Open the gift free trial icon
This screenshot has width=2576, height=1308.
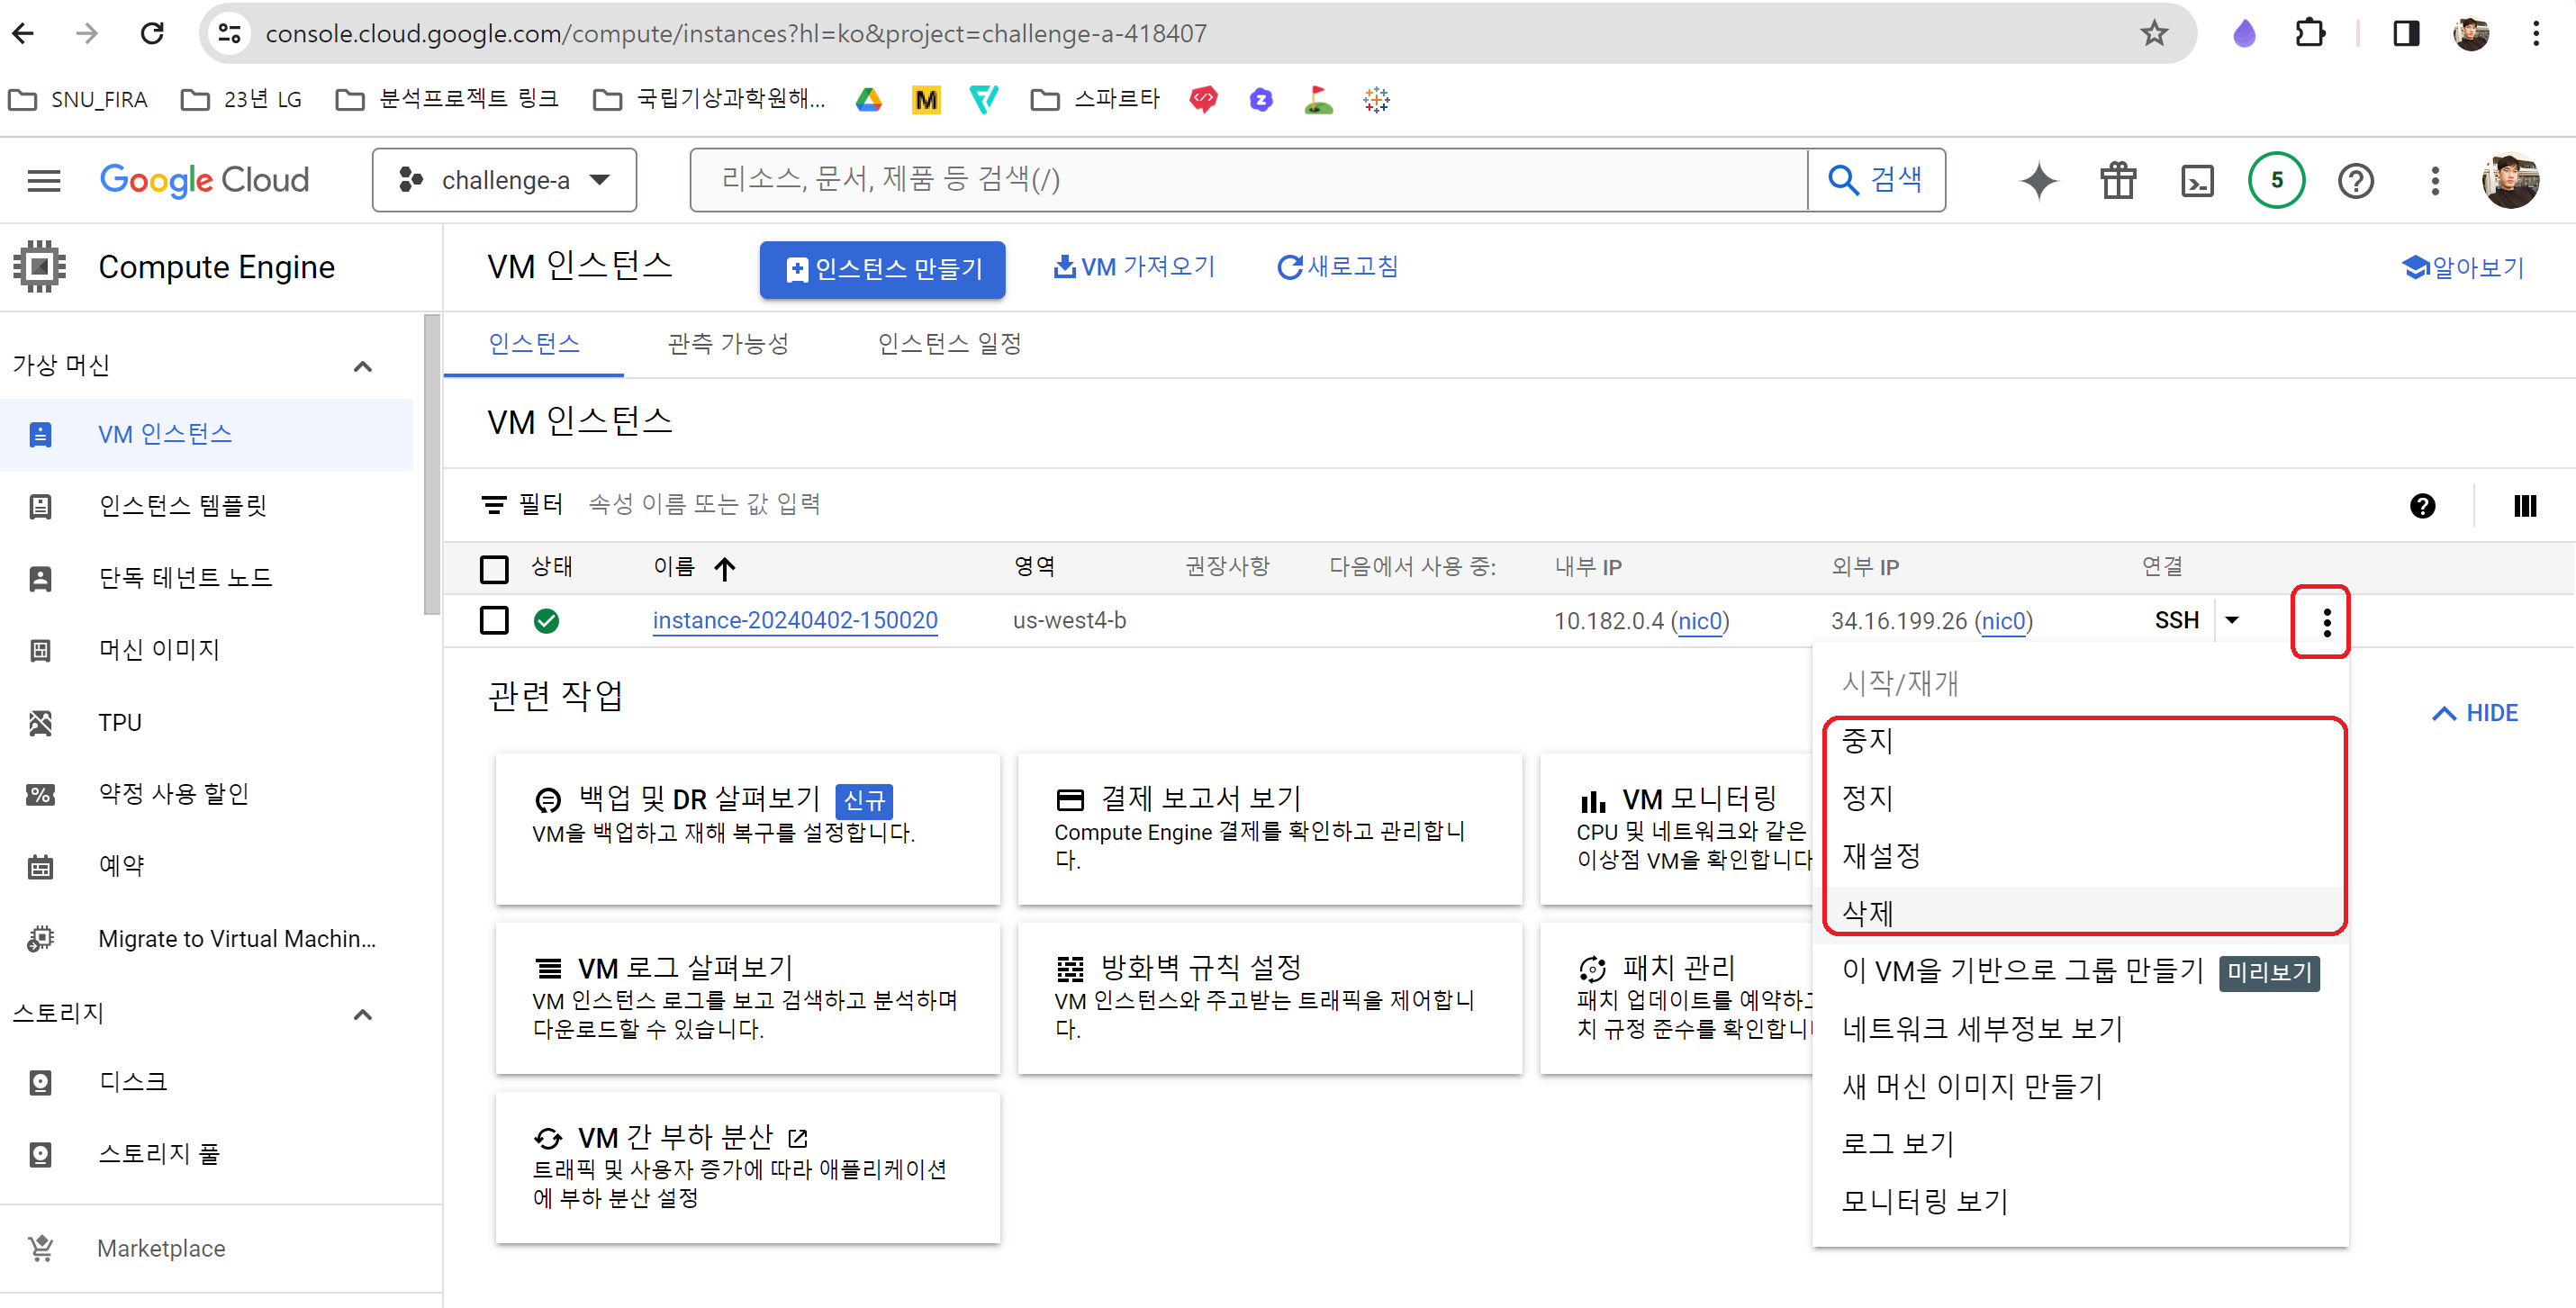(2117, 181)
